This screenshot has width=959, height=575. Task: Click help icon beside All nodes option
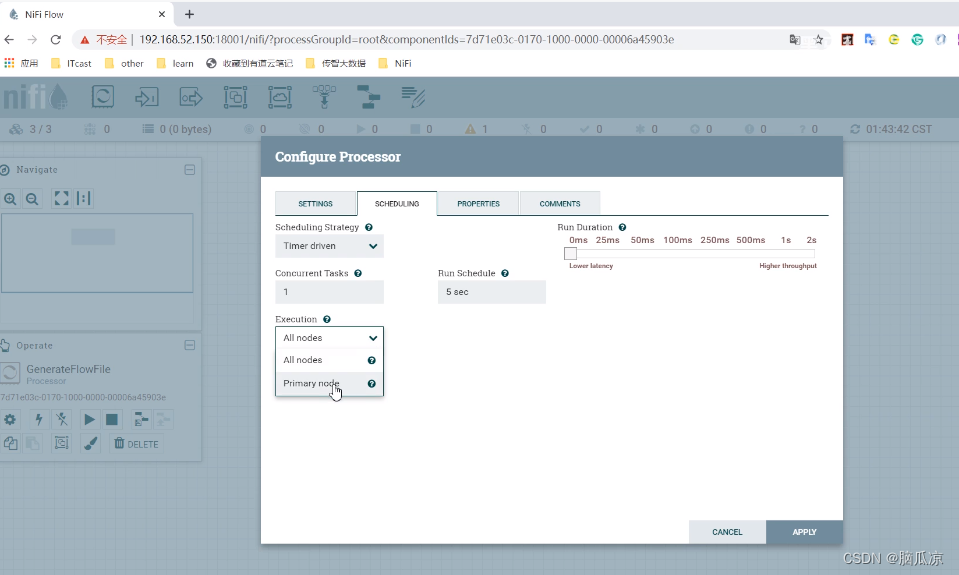click(x=371, y=360)
